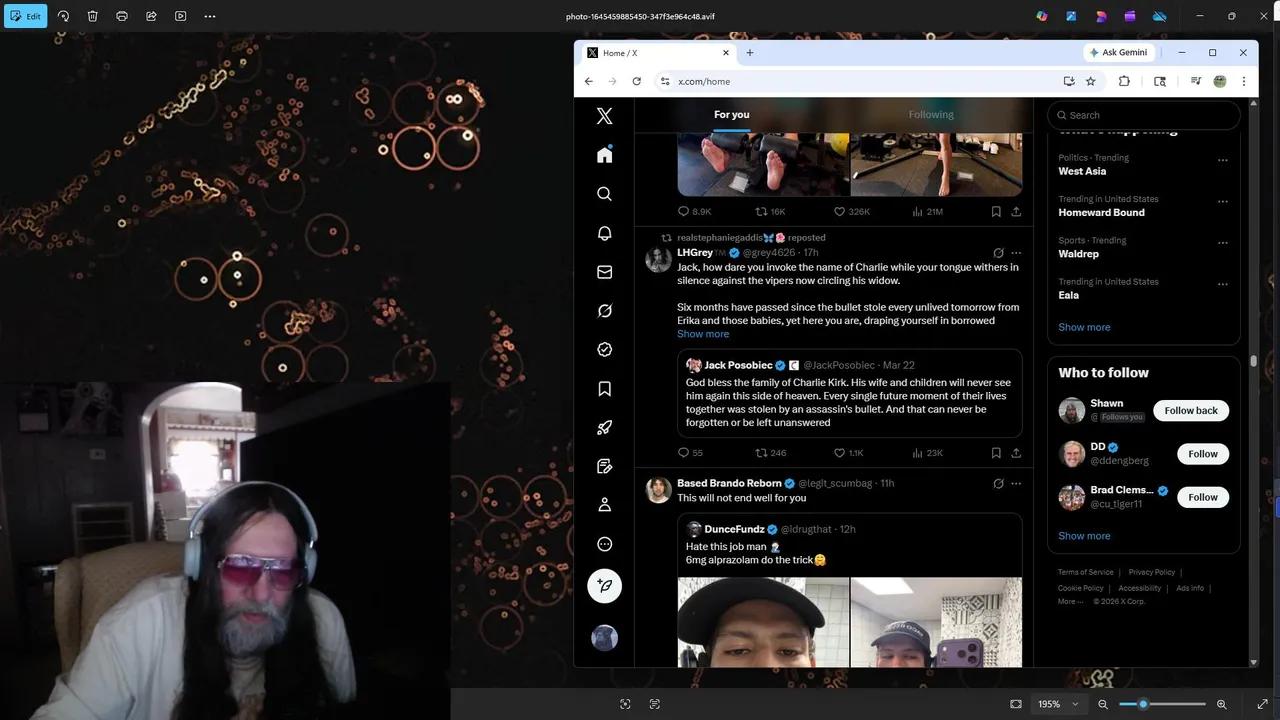Open more options for Waldrep trend
The width and height of the screenshot is (1280, 720).
[x=1222, y=243]
